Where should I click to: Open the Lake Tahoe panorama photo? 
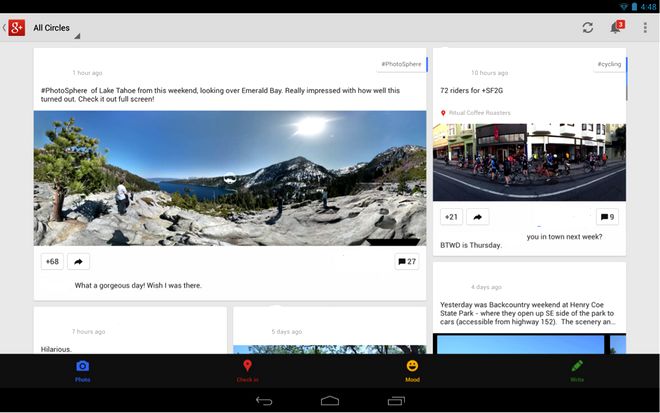pos(230,177)
